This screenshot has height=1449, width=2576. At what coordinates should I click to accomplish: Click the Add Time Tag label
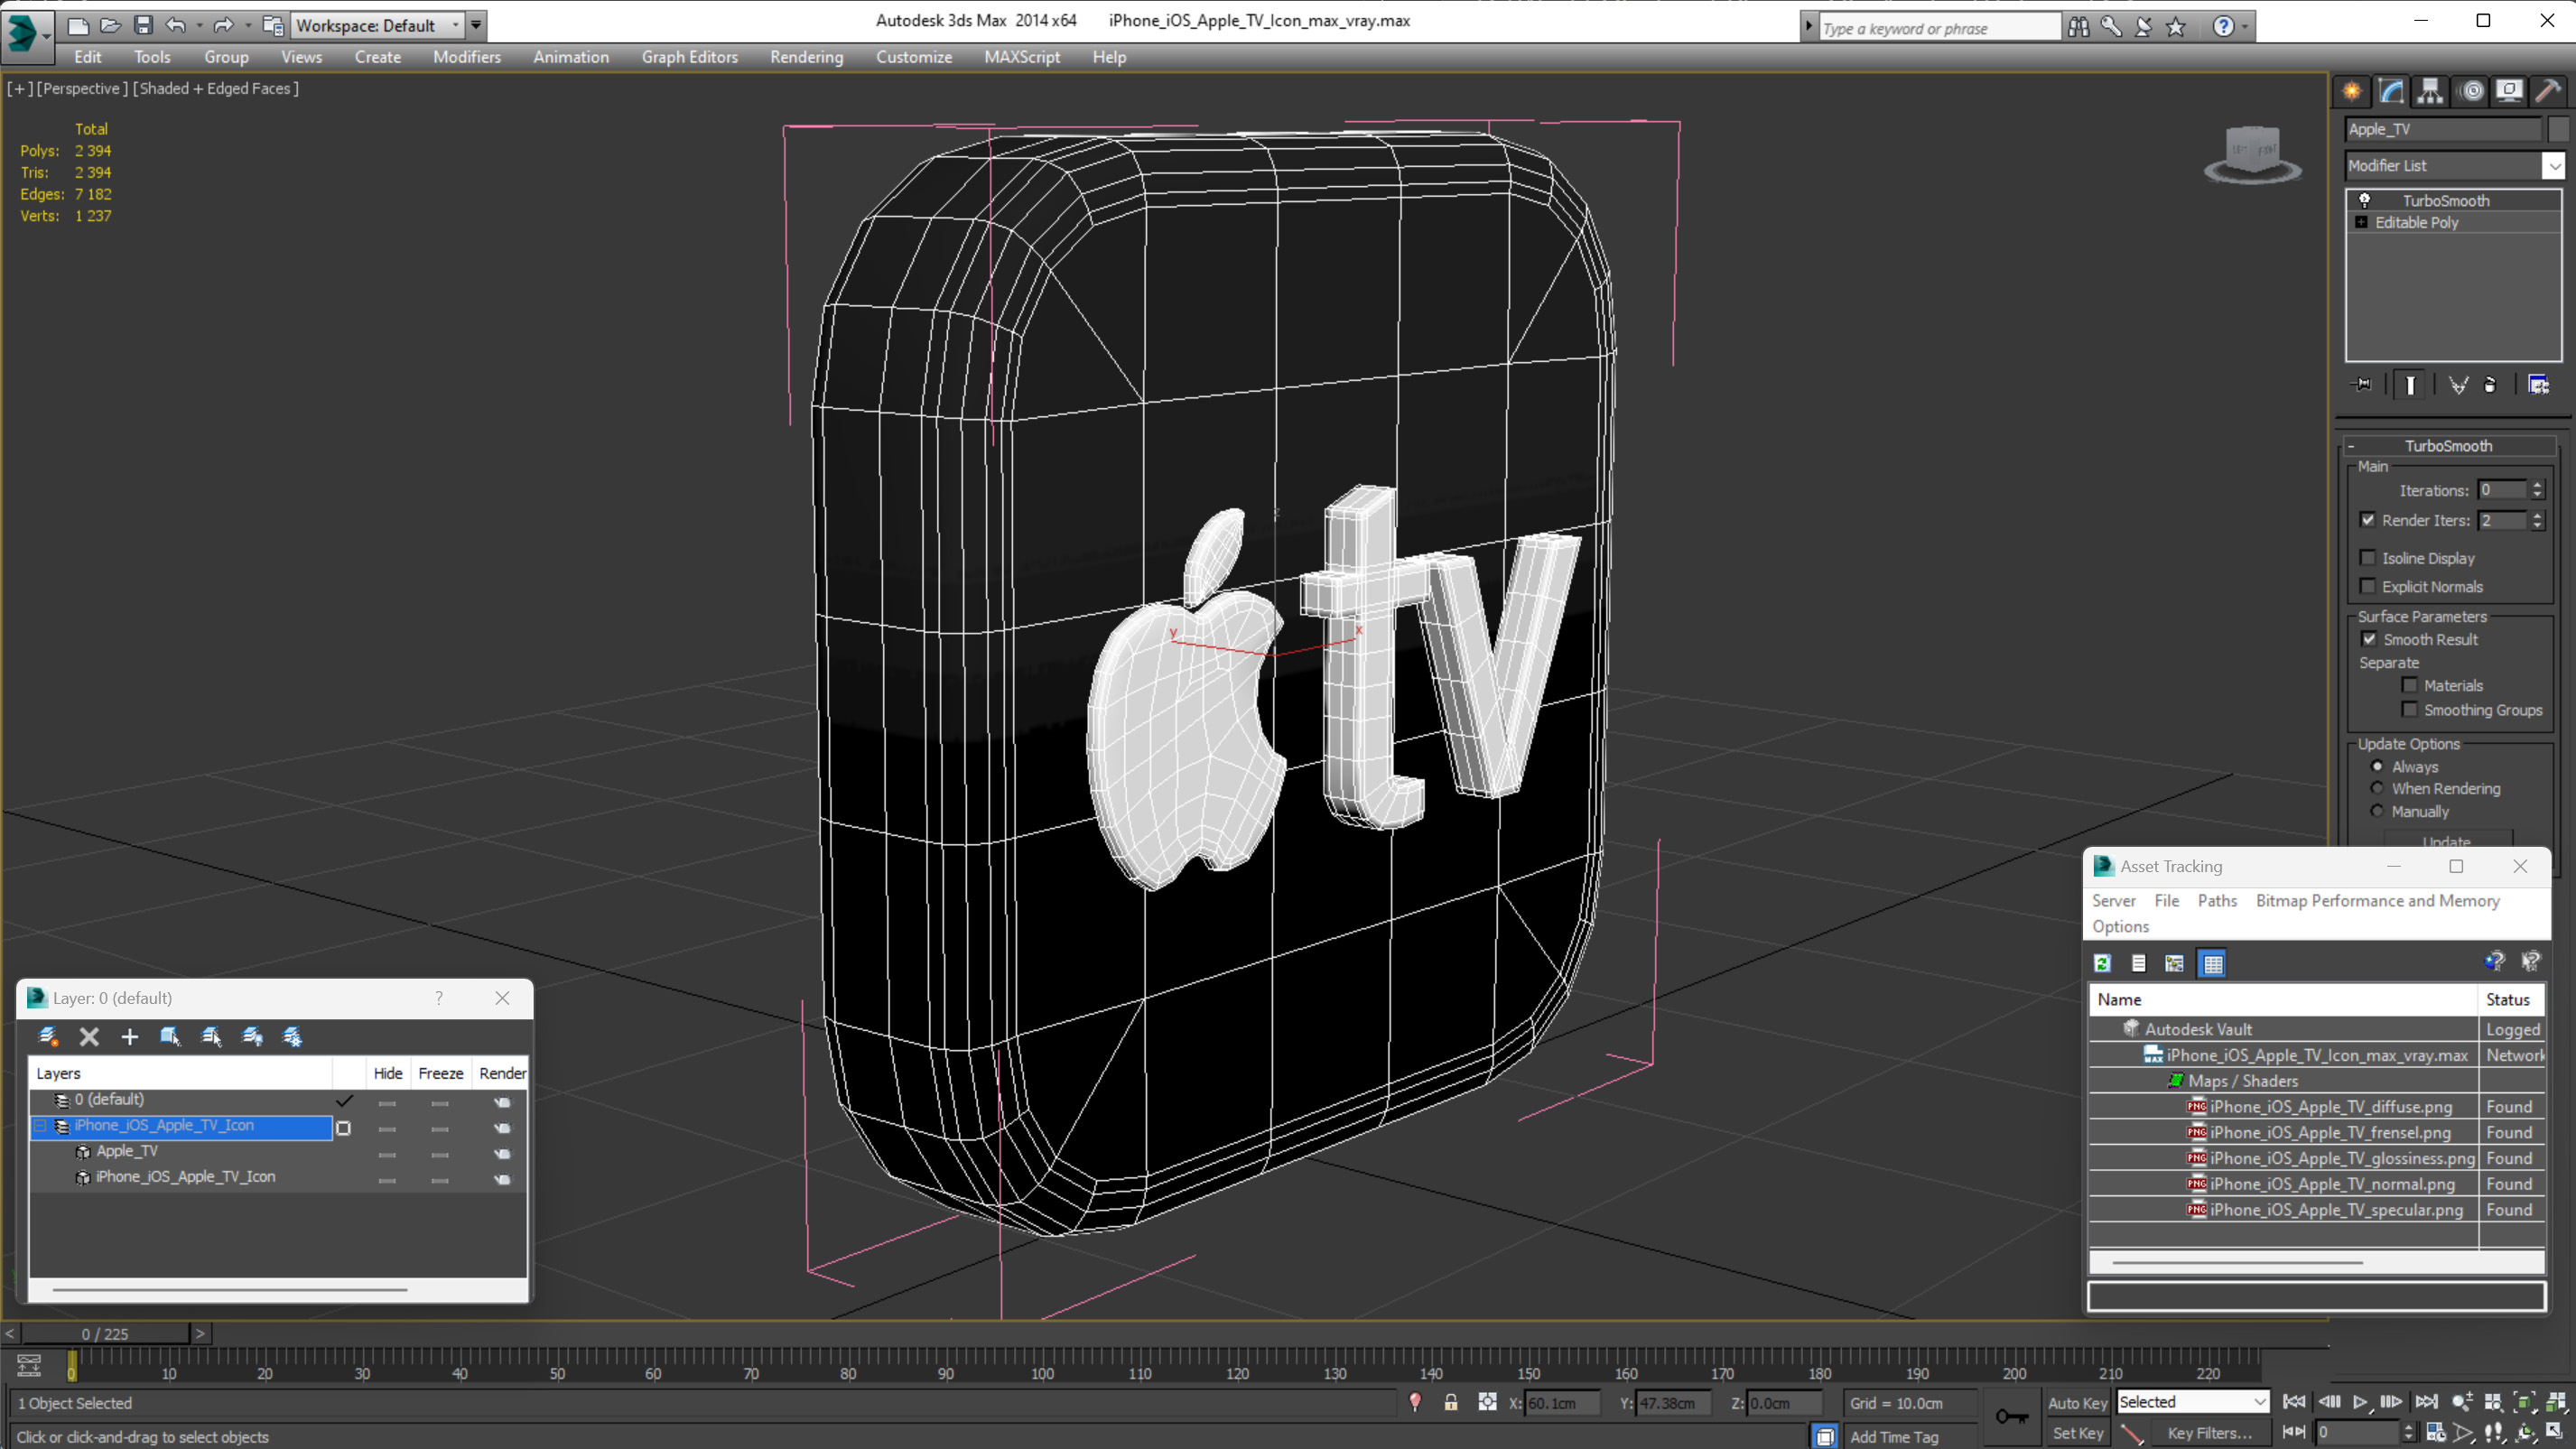1893,1437
